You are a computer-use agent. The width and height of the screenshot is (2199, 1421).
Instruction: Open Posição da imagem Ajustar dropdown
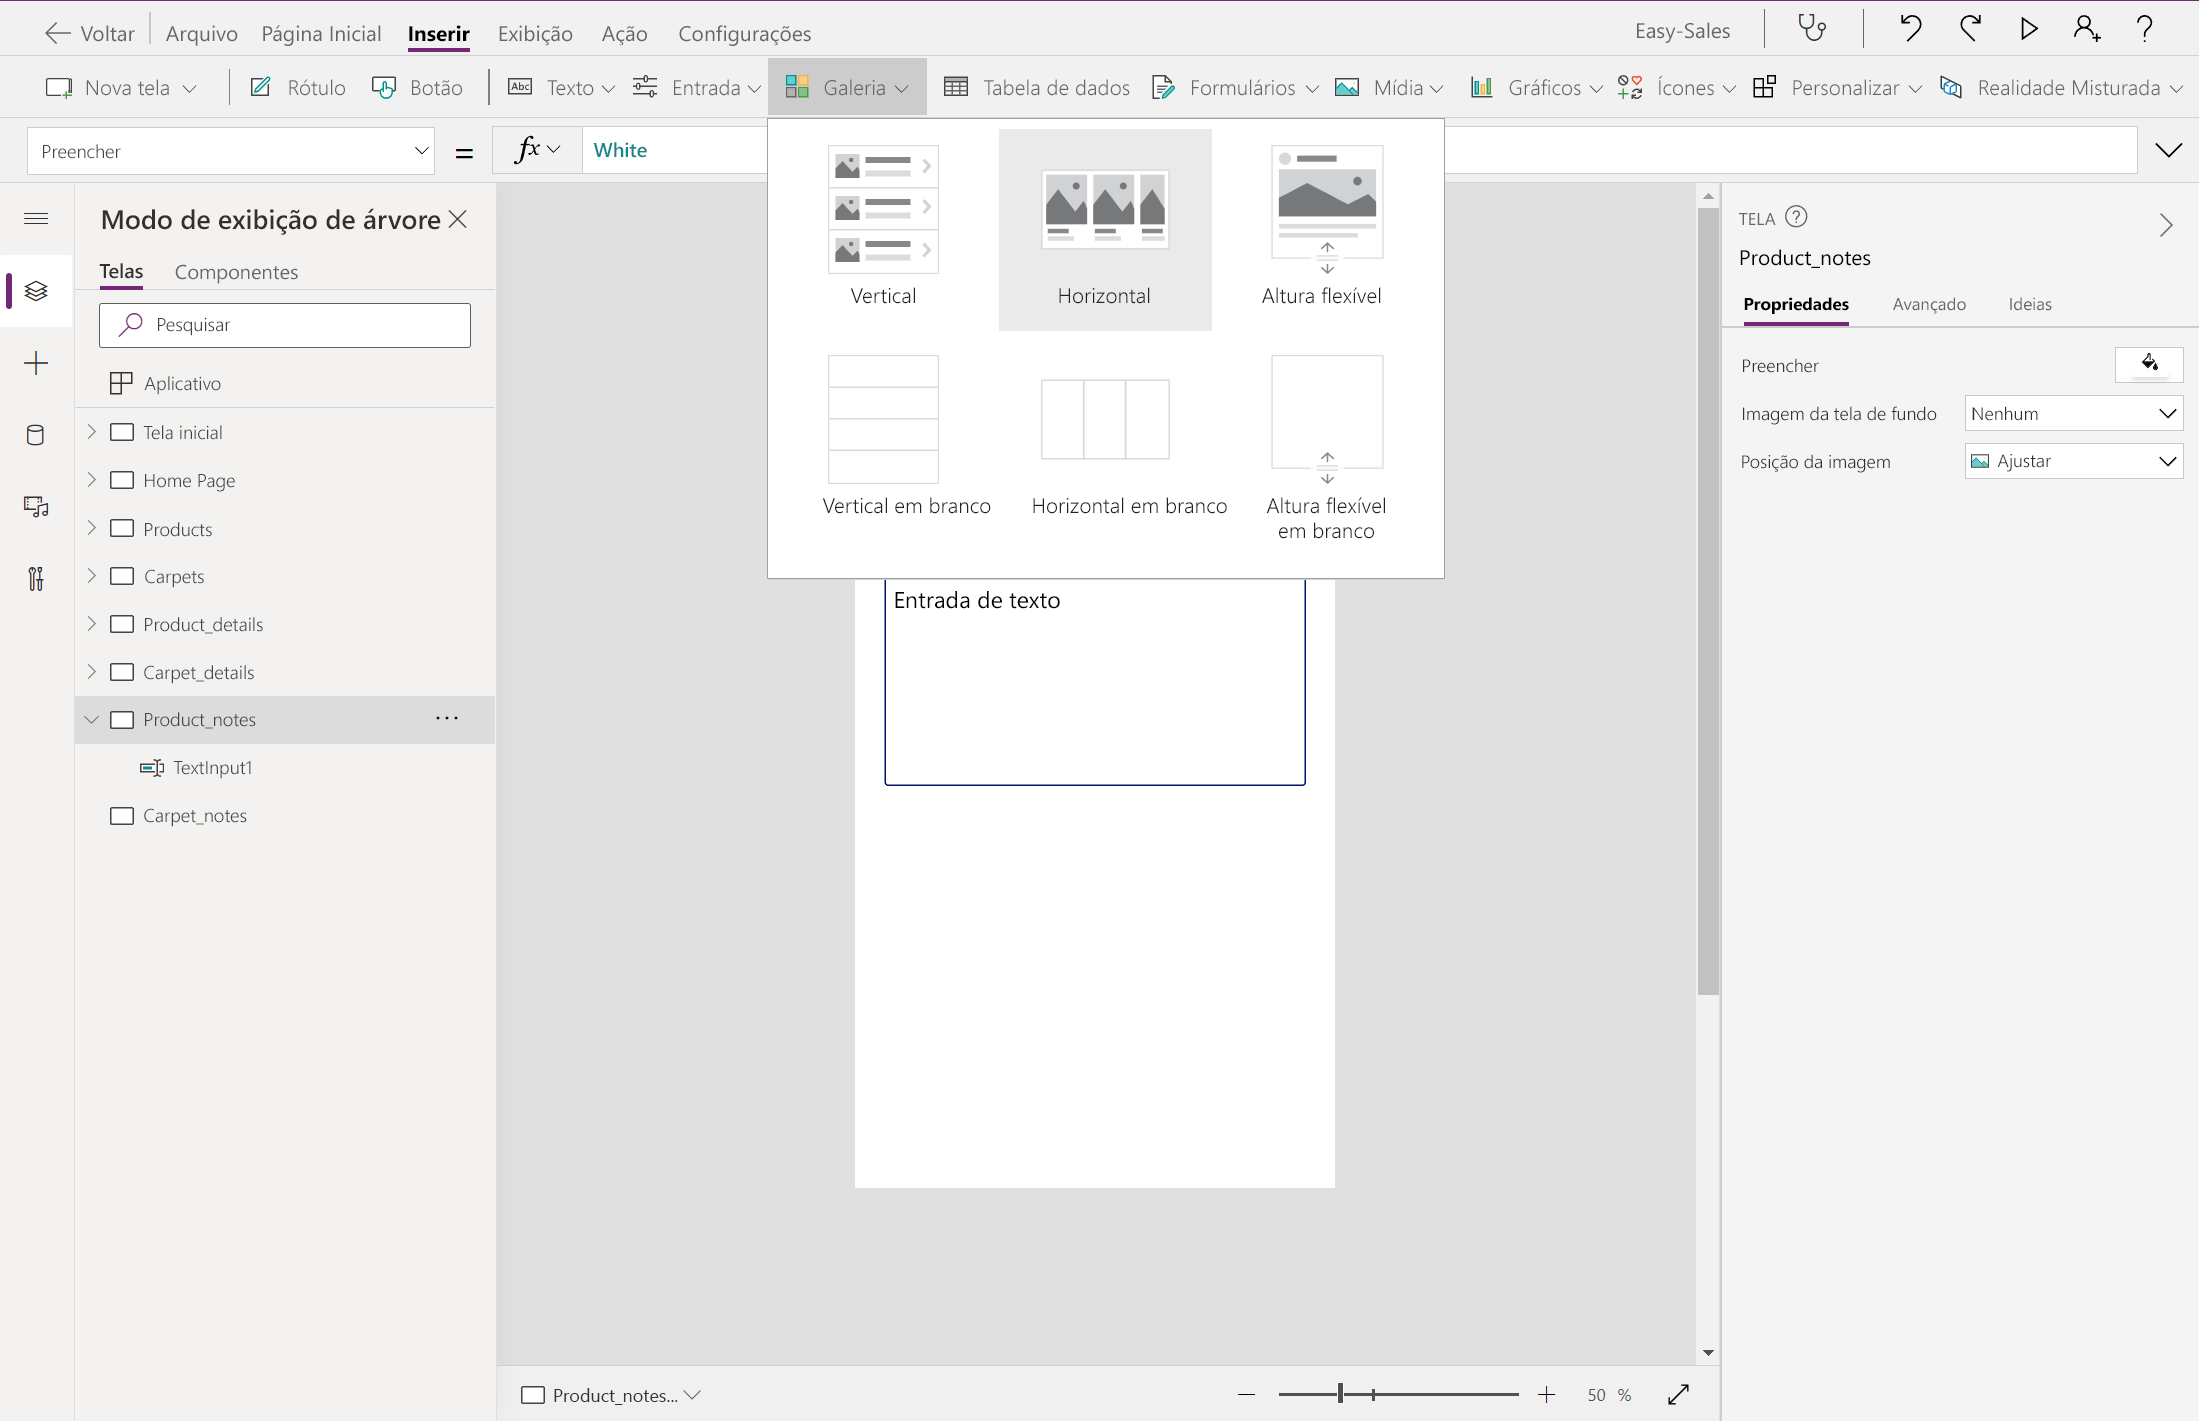[2073, 461]
